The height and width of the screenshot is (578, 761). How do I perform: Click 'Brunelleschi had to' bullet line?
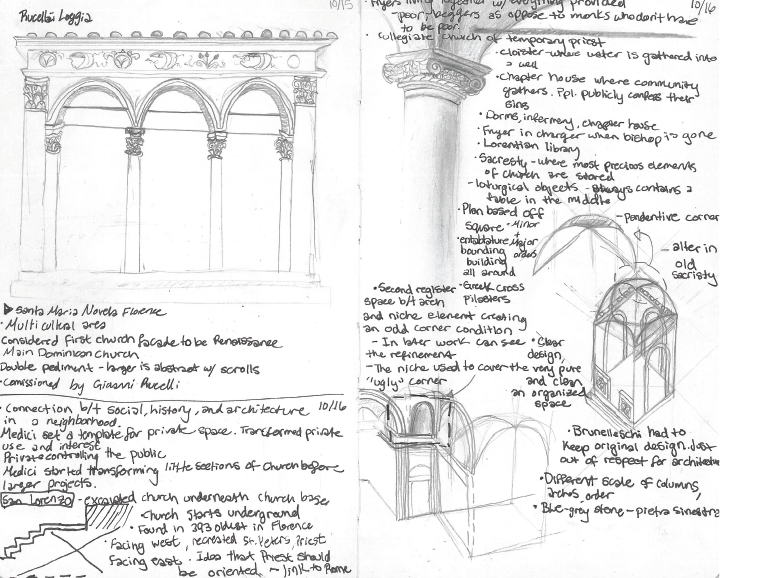point(626,432)
